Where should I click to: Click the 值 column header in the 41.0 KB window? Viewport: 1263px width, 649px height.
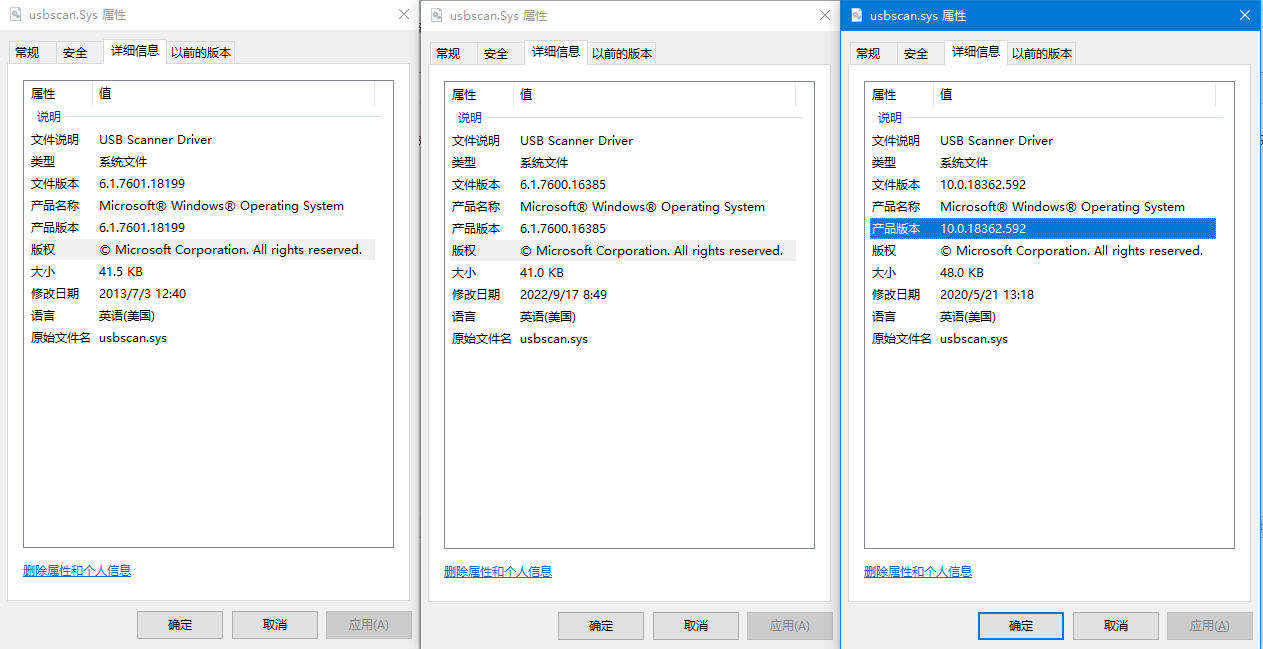526,95
